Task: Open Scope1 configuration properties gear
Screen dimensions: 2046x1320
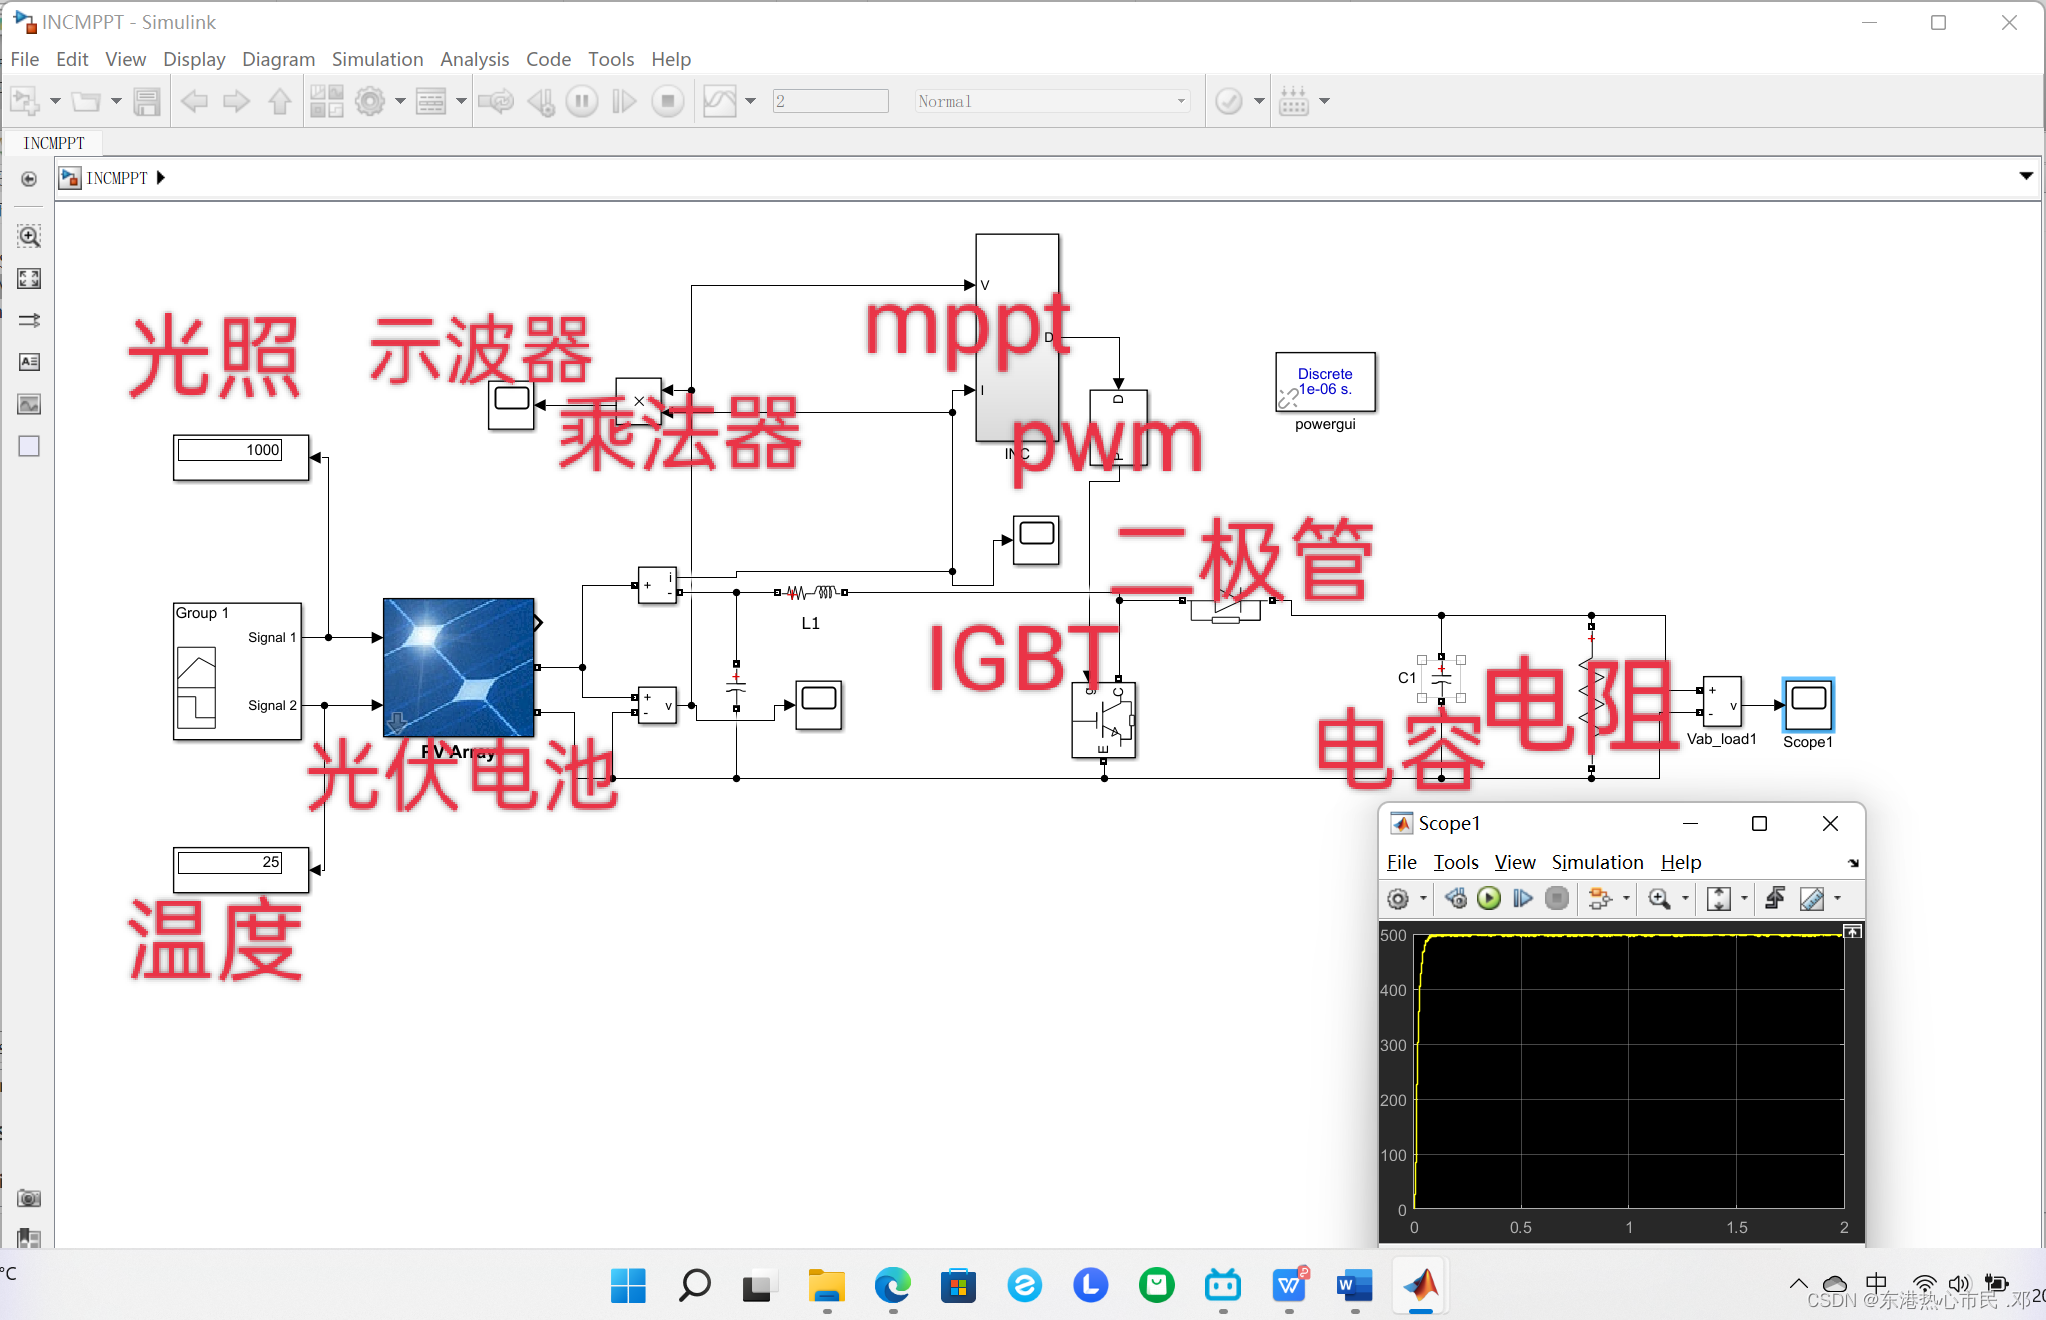Action: [x=1398, y=899]
